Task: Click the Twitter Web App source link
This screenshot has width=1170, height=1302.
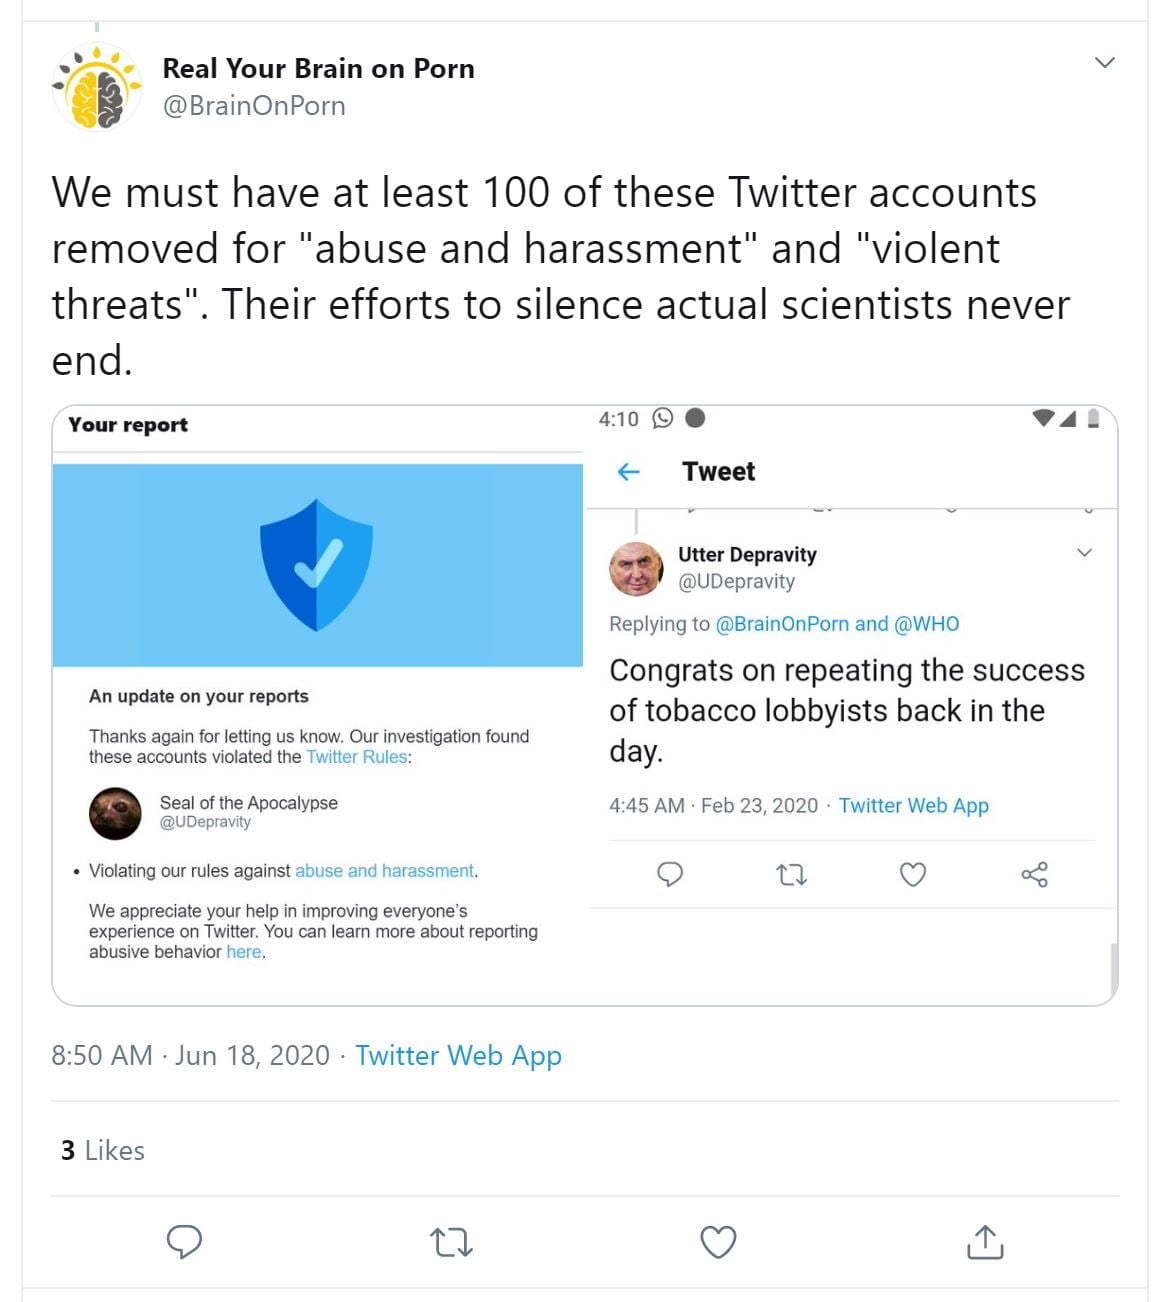Action: (x=458, y=1055)
